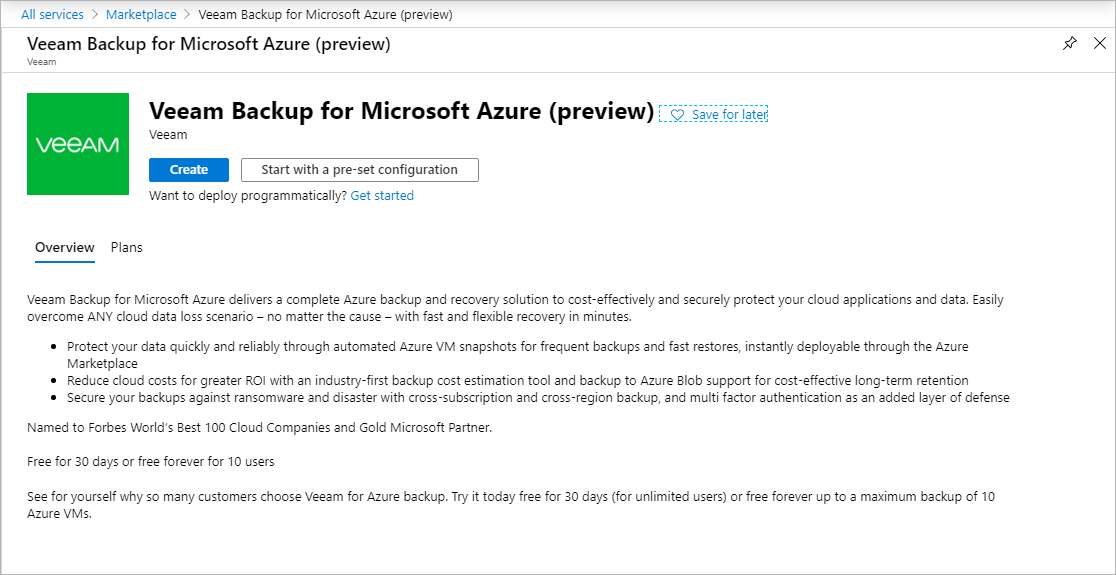Viewport: 1116px width, 575px height.
Task: Click the Free for 30 days text line
Action: 151,461
